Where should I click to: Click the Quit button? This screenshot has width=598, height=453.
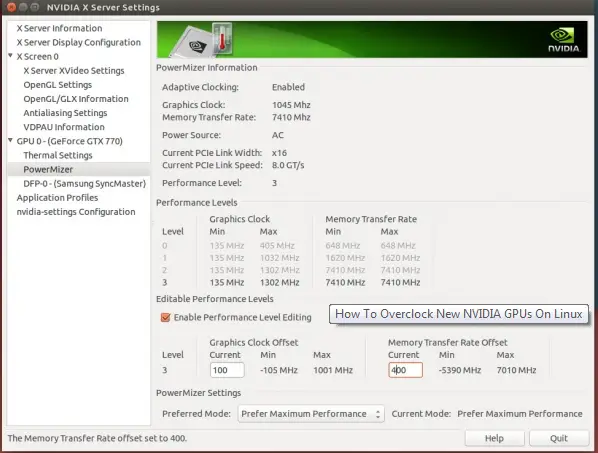click(x=559, y=438)
